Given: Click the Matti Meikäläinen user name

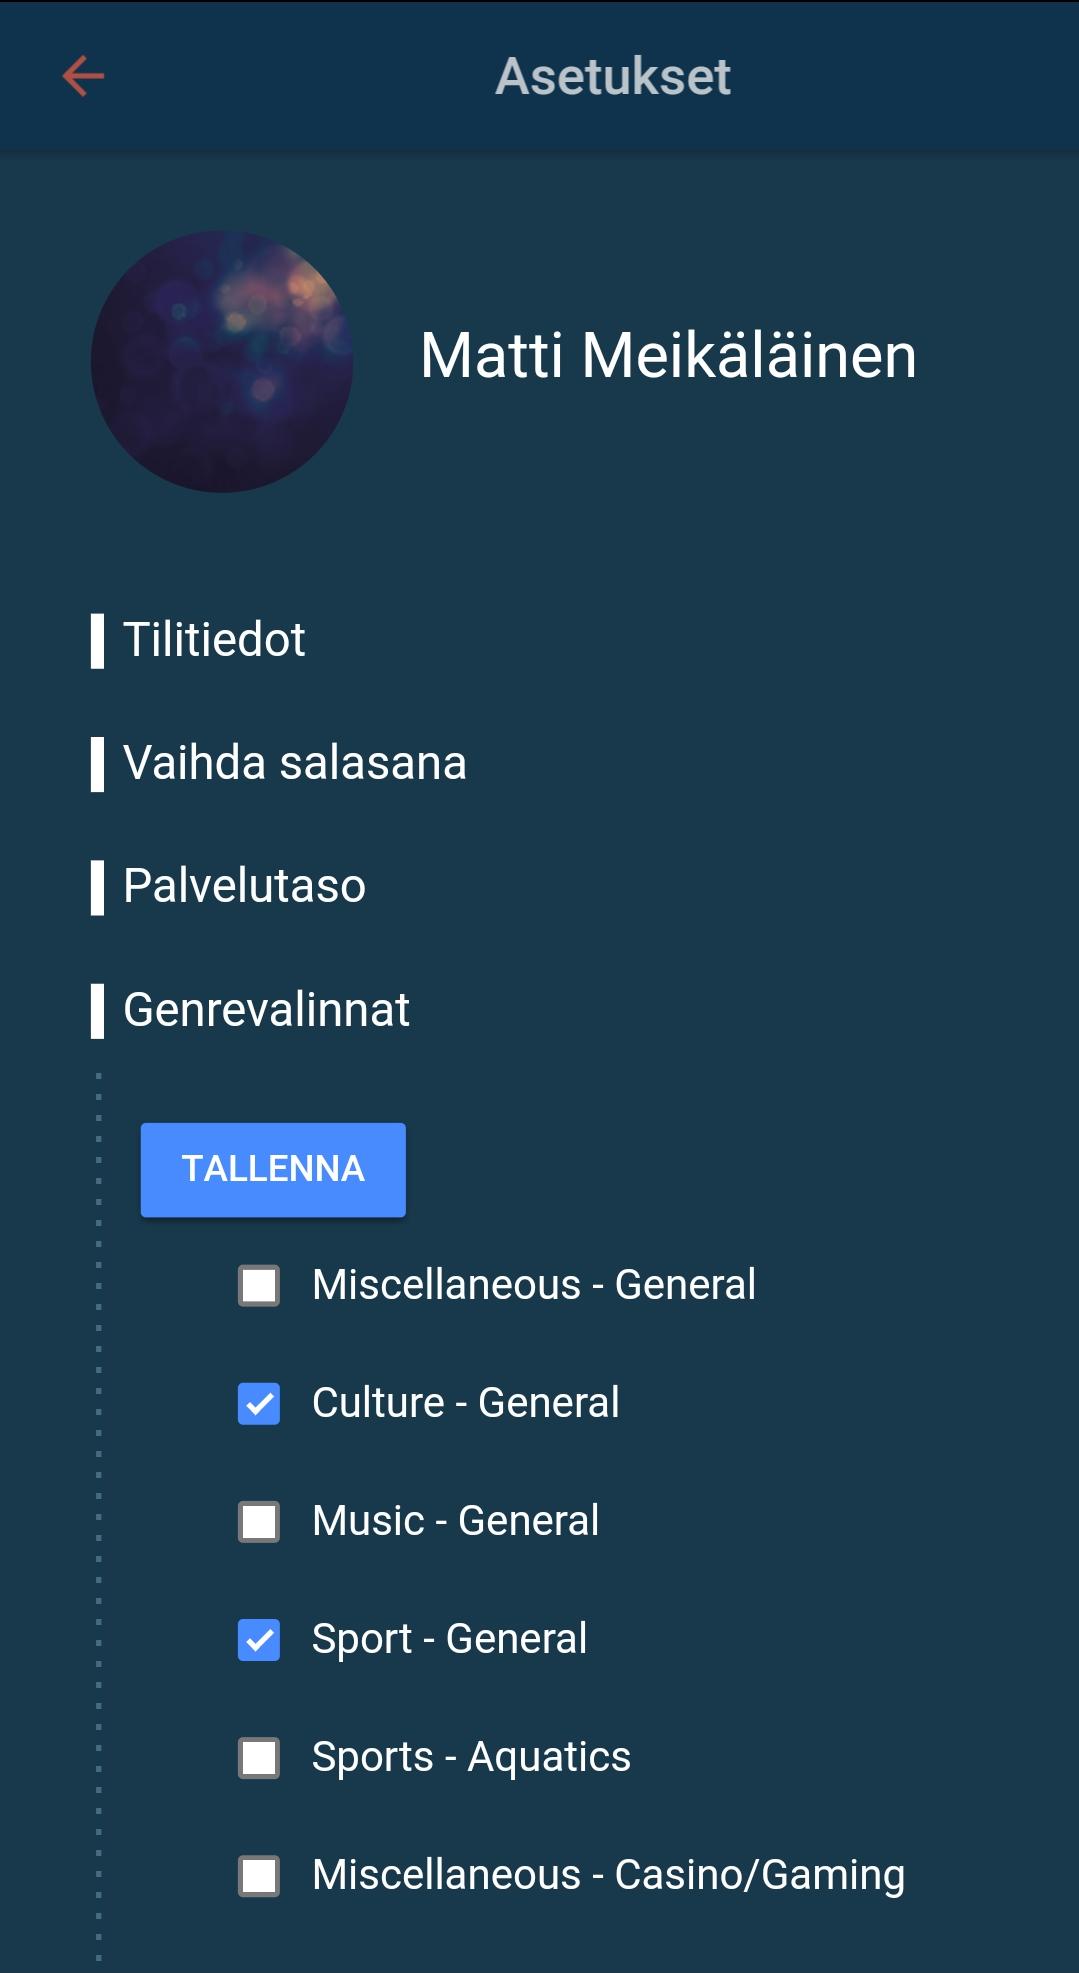Looking at the screenshot, I should (x=668, y=356).
